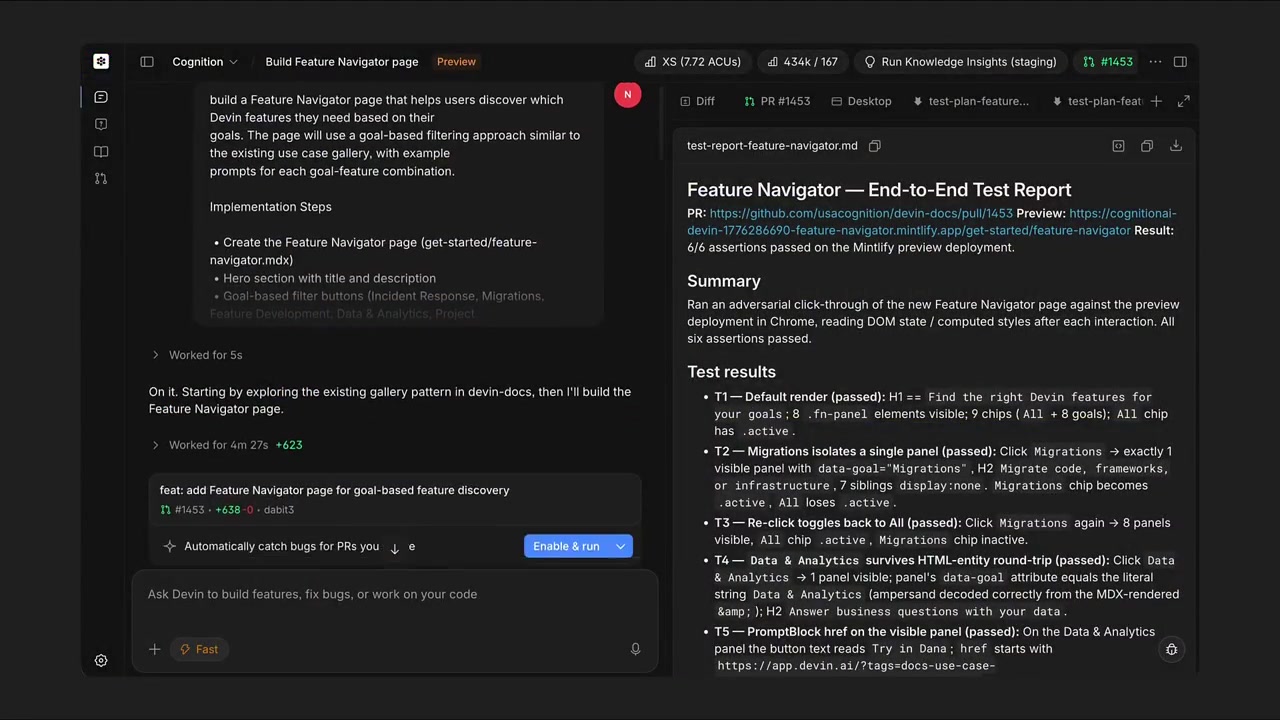
Task: Switch to the Diff tab
Action: [697, 101]
